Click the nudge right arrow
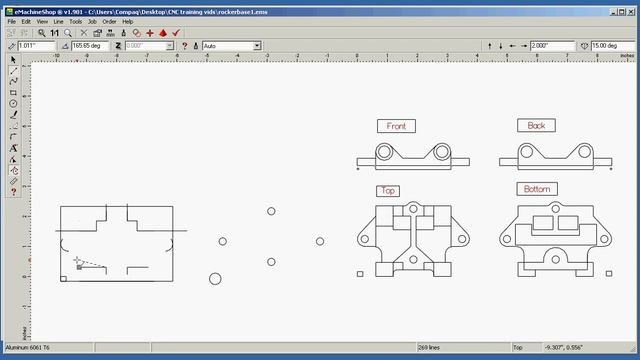The image size is (640, 360). point(524,46)
